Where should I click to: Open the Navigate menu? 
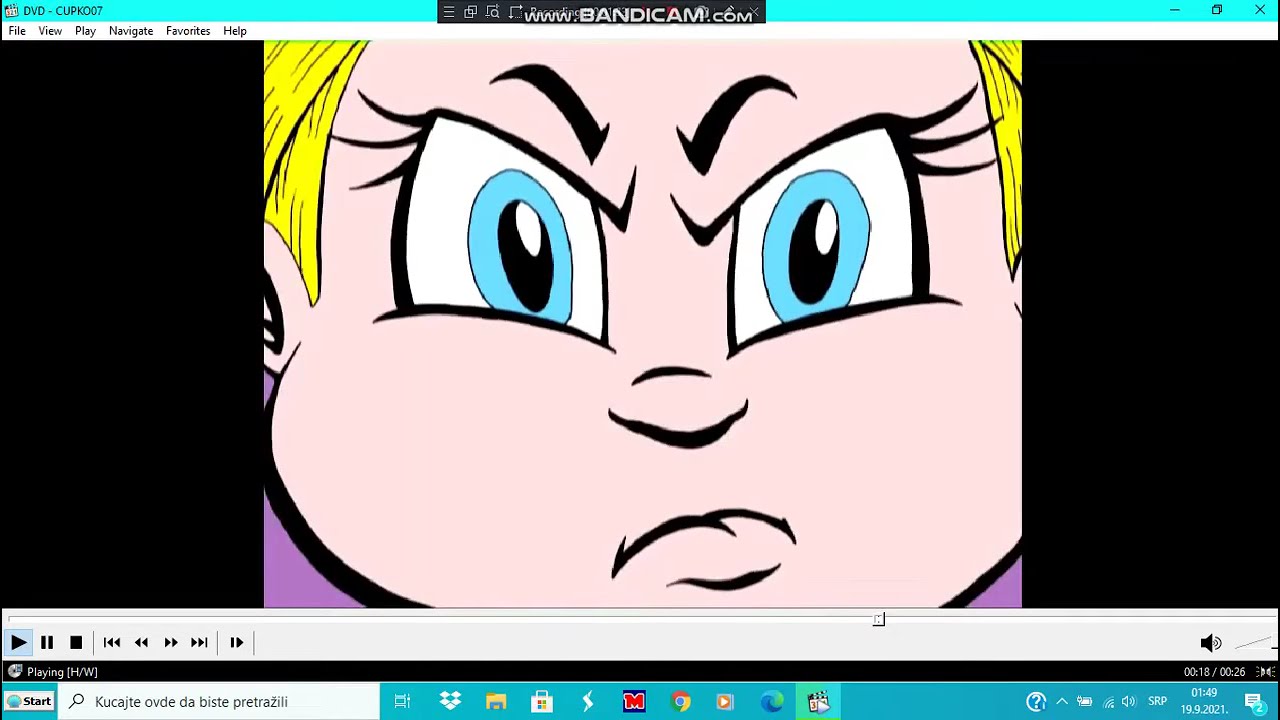pyautogui.click(x=131, y=31)
